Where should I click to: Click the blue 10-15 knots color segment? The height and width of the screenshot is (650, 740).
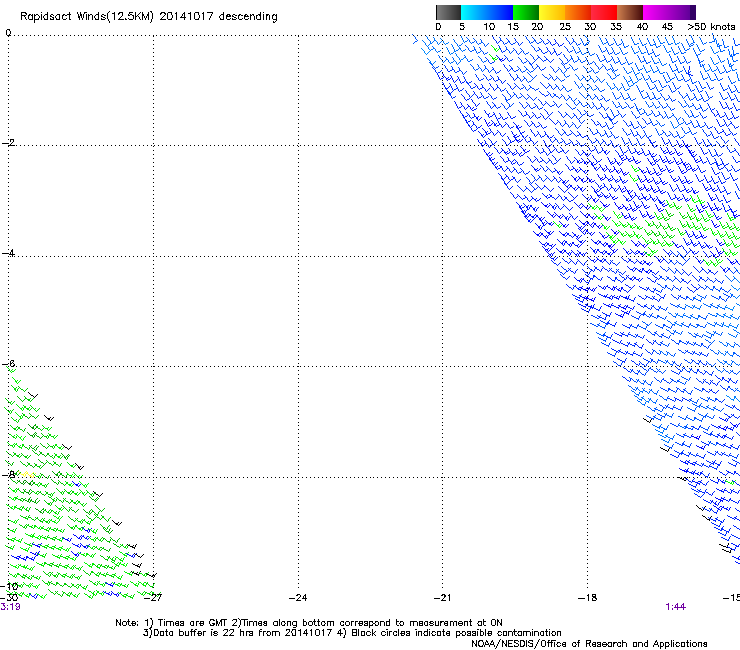pyautogui.click(x=500, y=12)
